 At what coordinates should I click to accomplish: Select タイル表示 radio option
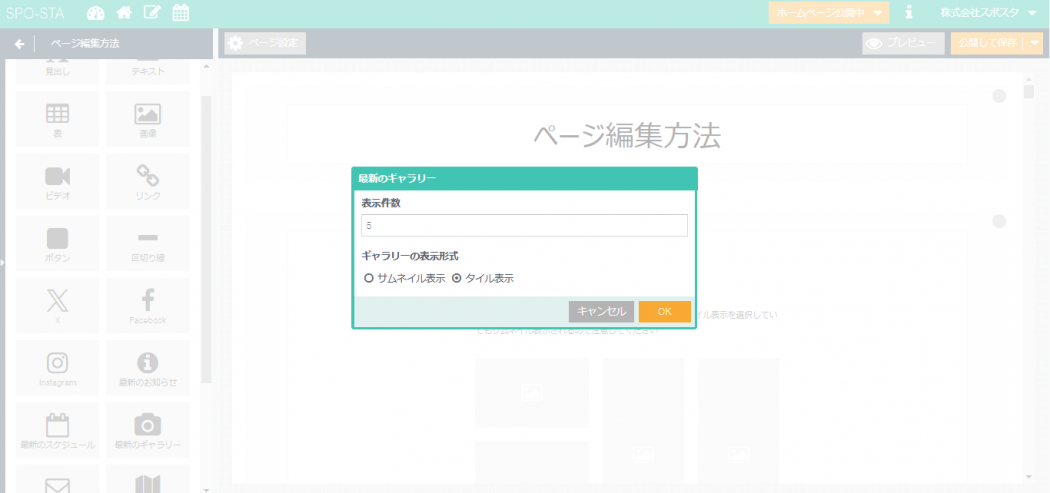tap(457, 279)
